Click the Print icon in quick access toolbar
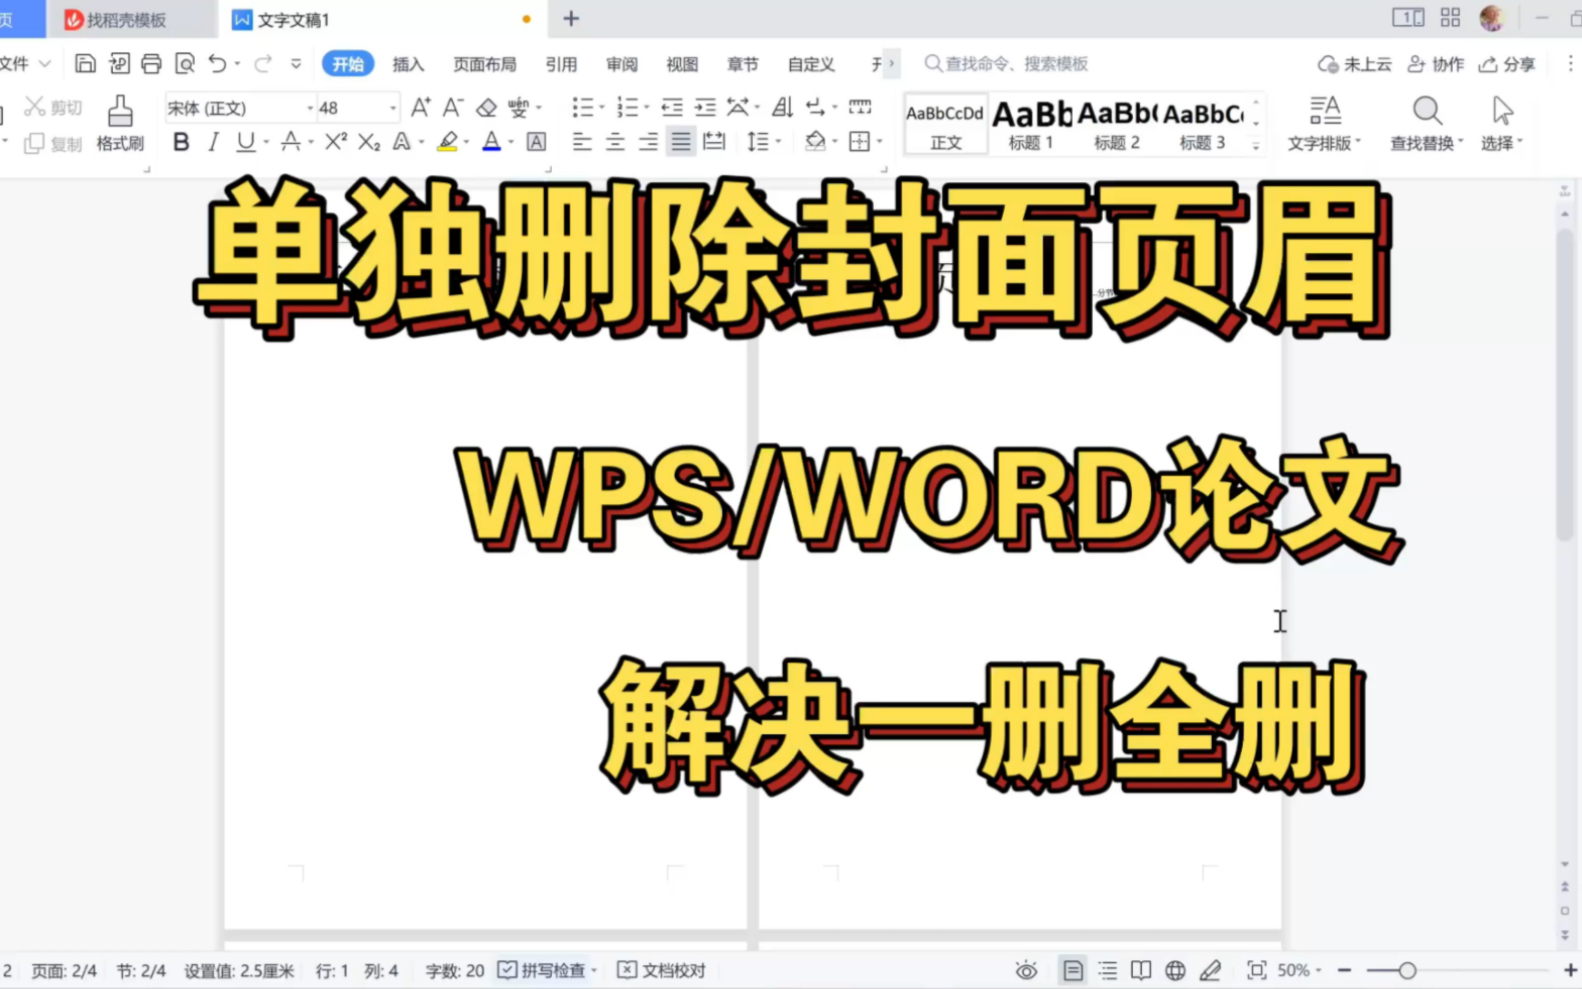Viewport: 1582px width, 989px height. coord(151,64)
